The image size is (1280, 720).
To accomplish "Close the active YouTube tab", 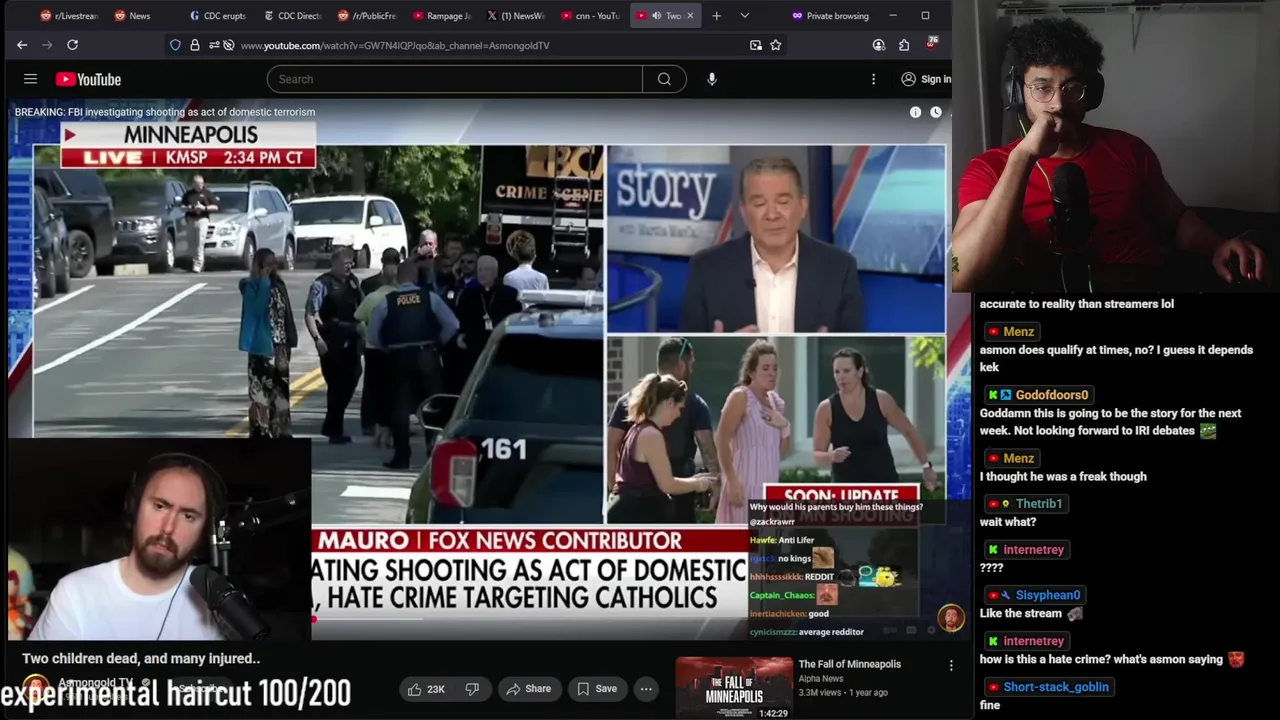I will pos(689,16).
